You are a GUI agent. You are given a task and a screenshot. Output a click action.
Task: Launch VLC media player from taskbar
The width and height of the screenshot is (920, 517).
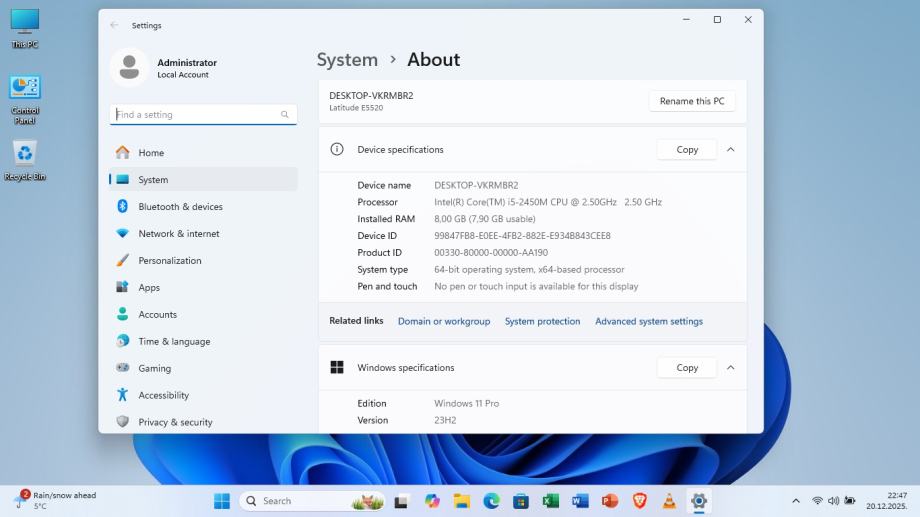pyautogui.click(x=669, y=501)
